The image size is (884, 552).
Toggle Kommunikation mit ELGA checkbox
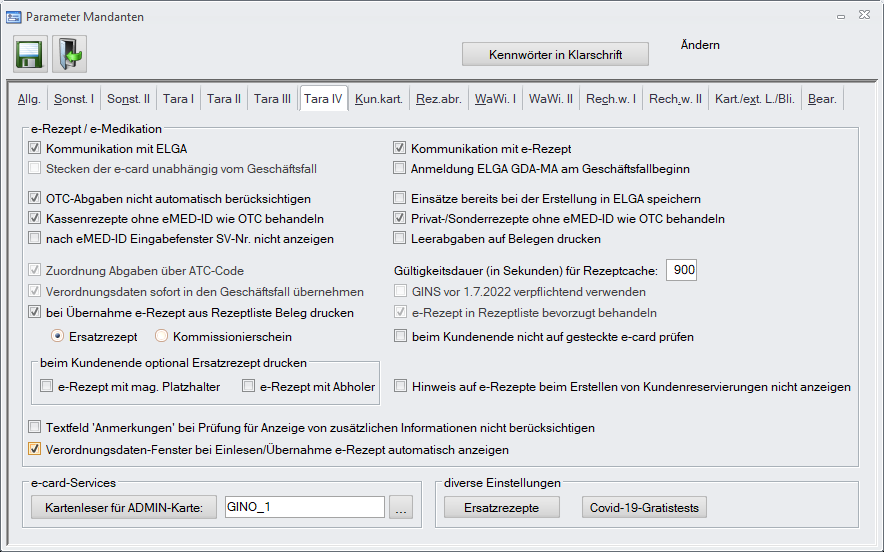[x=36, y=149]
